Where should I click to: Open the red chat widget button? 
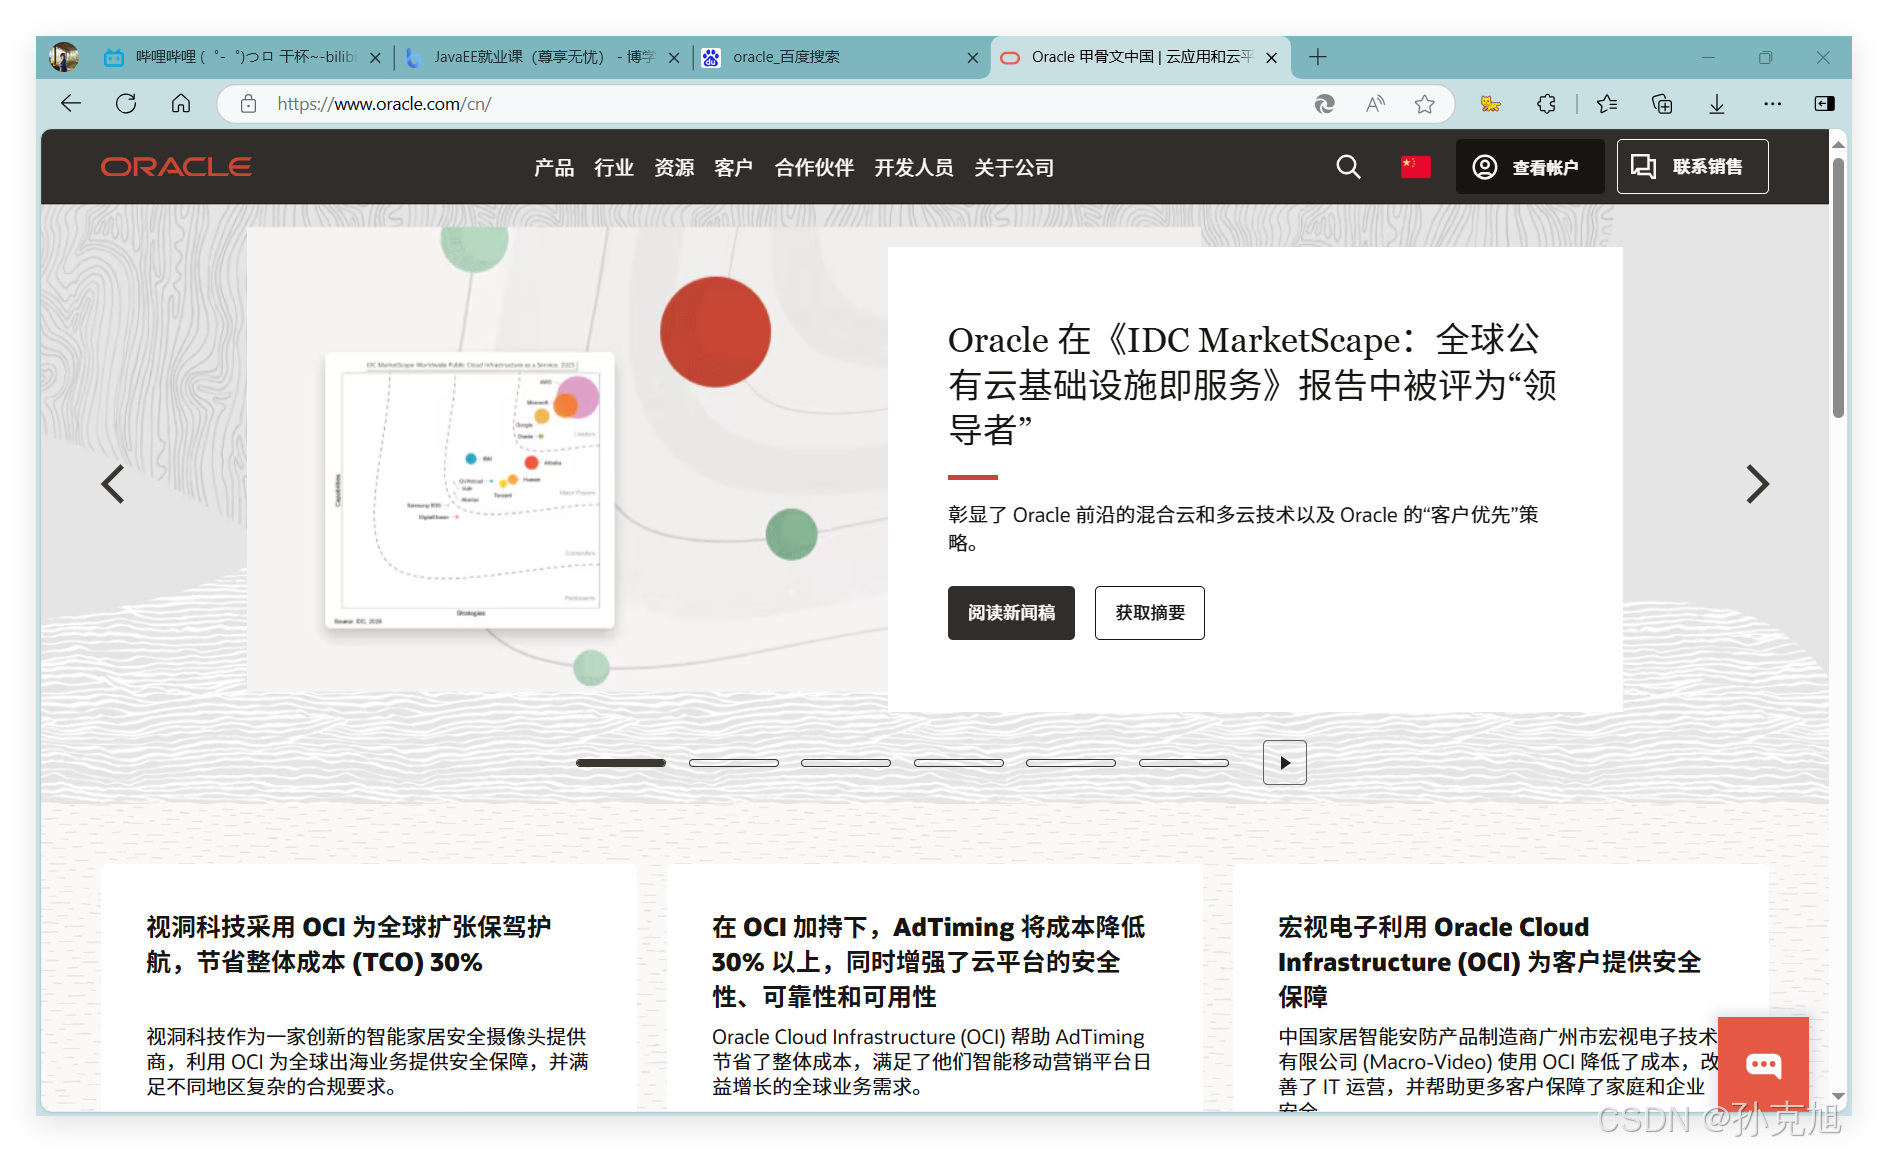(x=1763, y=1064)
